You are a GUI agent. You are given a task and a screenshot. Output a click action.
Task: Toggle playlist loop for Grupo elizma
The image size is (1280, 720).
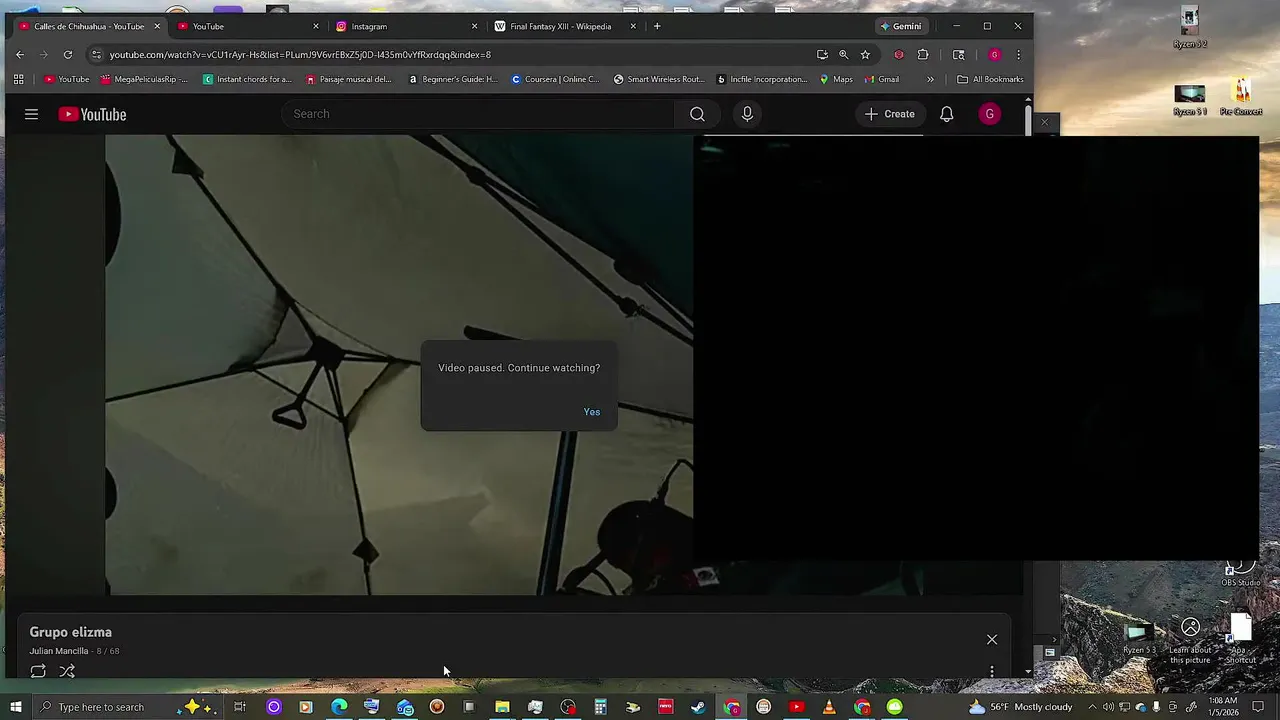pos(38,671)
